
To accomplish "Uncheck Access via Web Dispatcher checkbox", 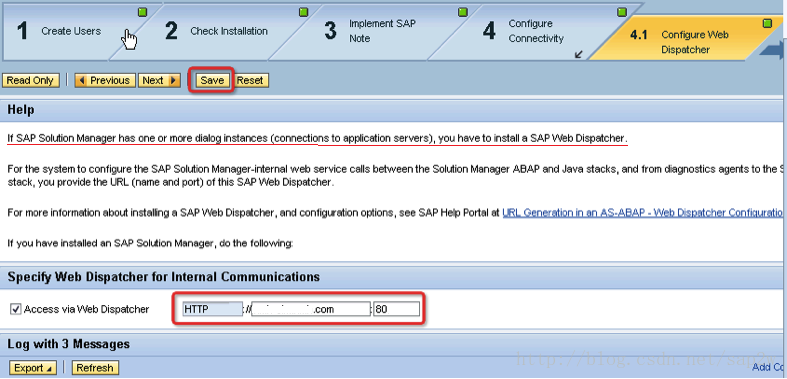I will tap(15, 309).
